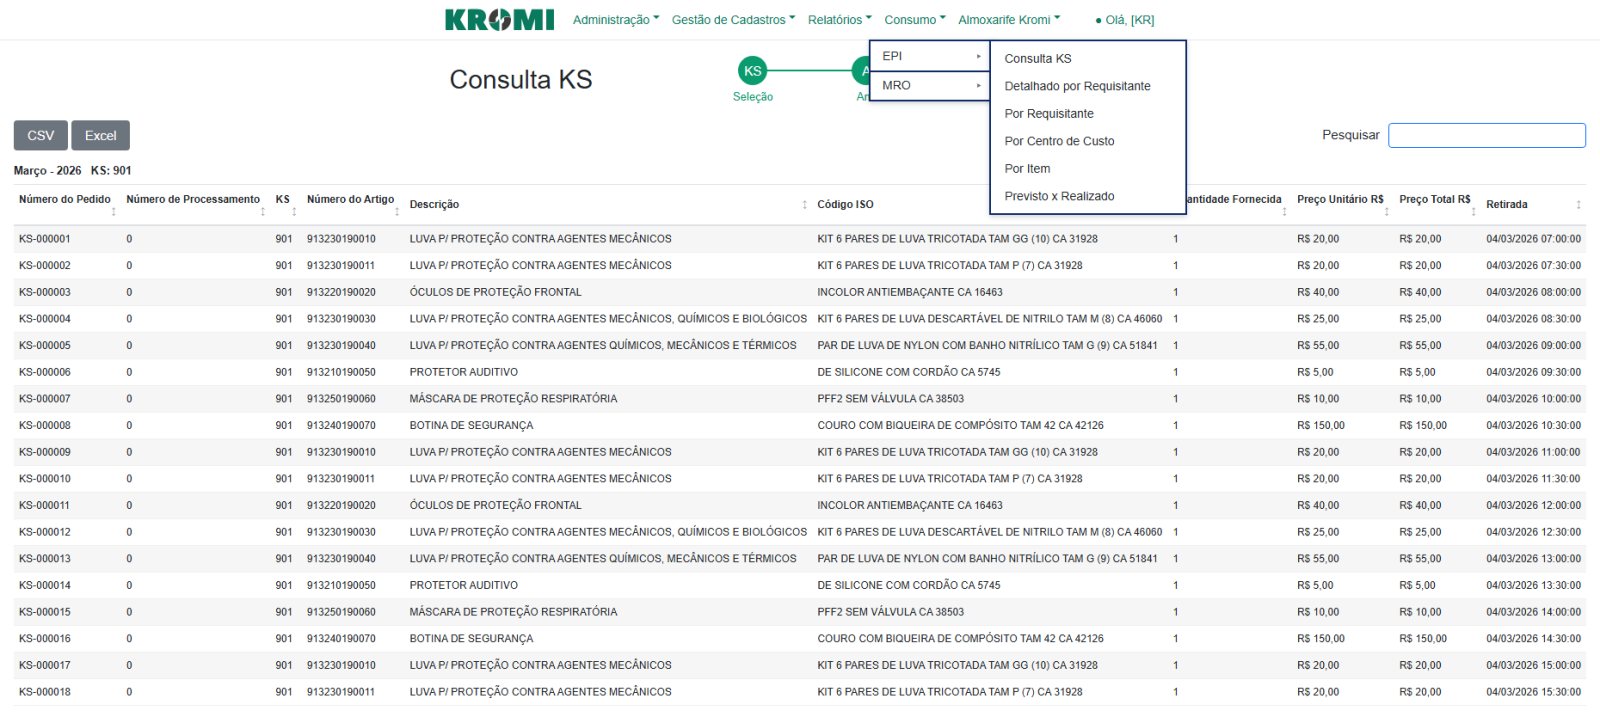
Task: Click the KROMI logo
Action: [x=499, y=20]
